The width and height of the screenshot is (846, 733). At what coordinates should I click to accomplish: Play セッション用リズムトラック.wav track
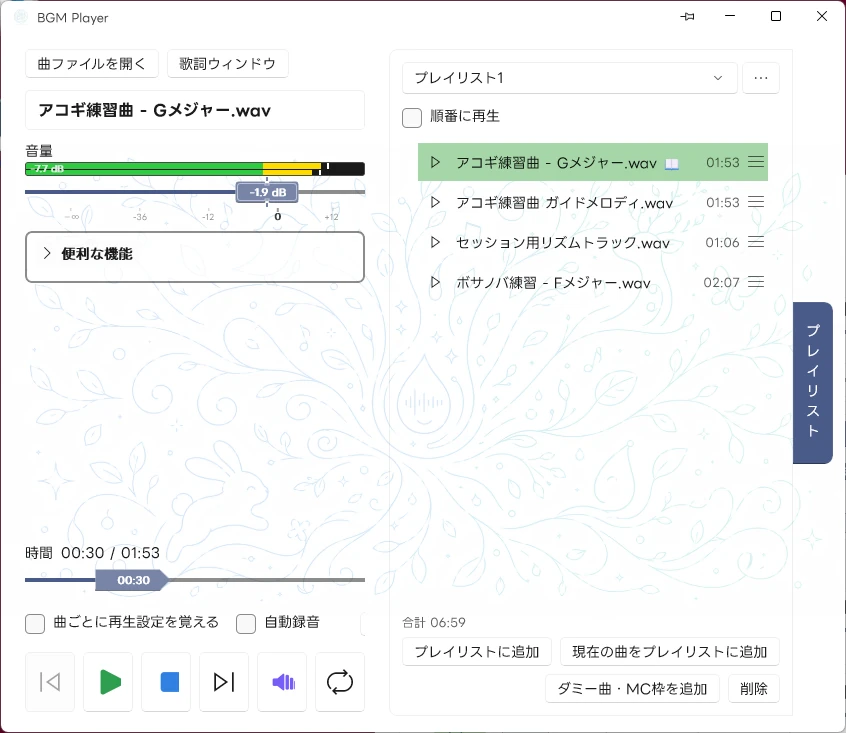(x=435, y=242)
